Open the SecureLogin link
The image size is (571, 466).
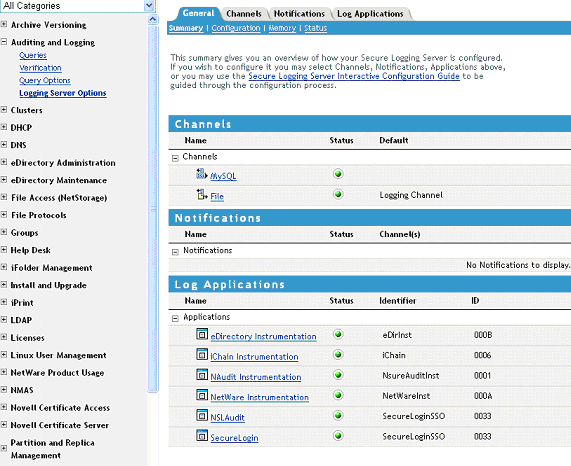pos(234,438)
